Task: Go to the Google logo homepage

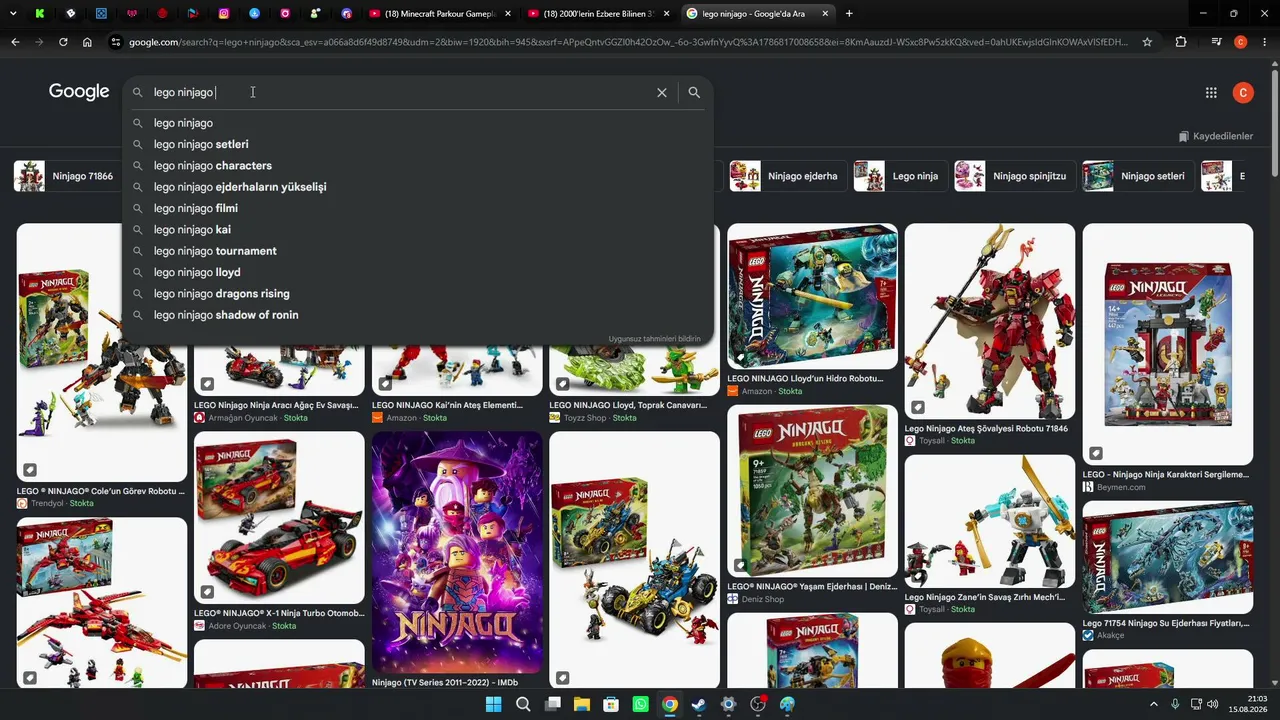Action: tap(79, 92)
